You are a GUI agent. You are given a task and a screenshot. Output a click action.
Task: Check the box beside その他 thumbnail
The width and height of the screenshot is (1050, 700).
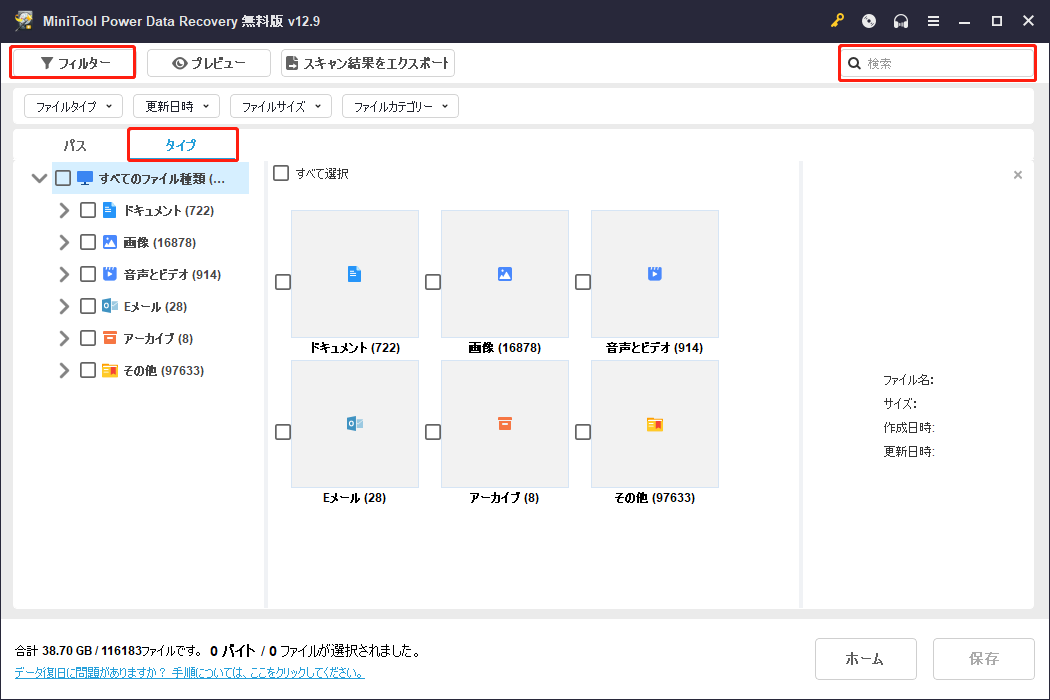click(x=583, y=432)
